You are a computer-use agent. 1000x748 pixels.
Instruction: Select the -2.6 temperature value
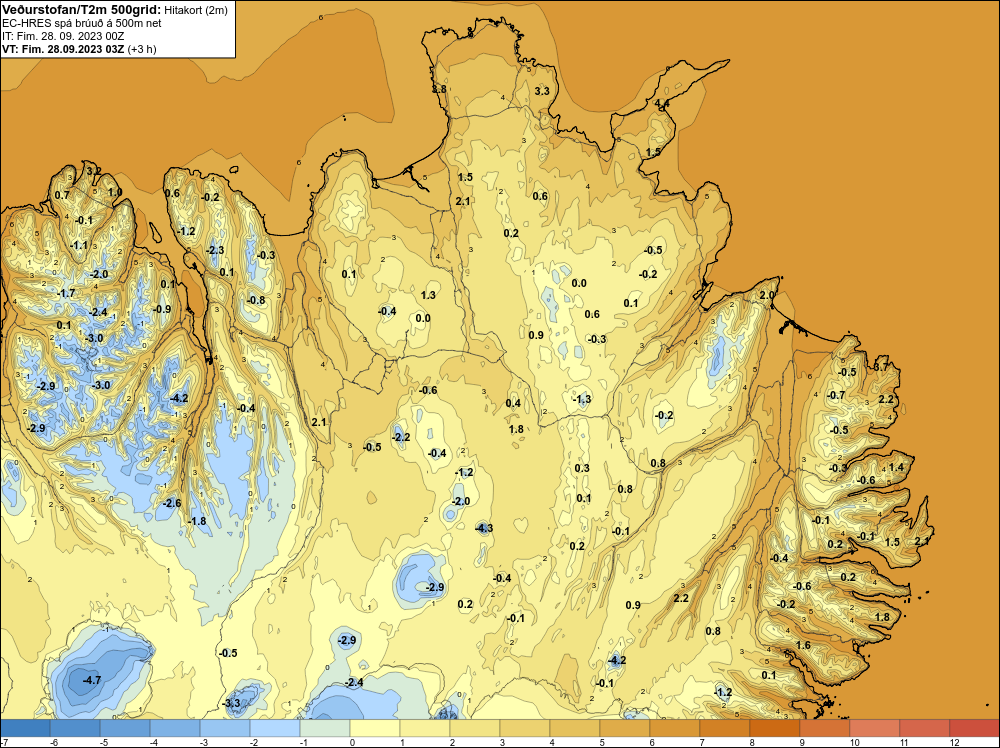point(172,503)
